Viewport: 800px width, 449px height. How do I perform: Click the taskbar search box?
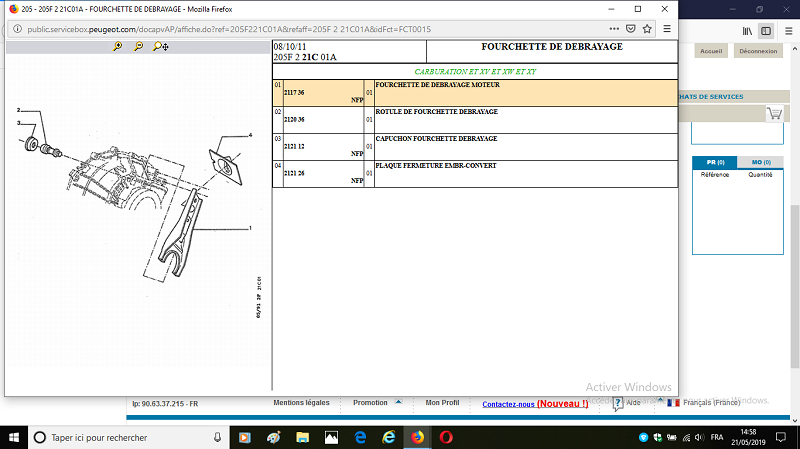pyautogui.click(x=129, y=437)
